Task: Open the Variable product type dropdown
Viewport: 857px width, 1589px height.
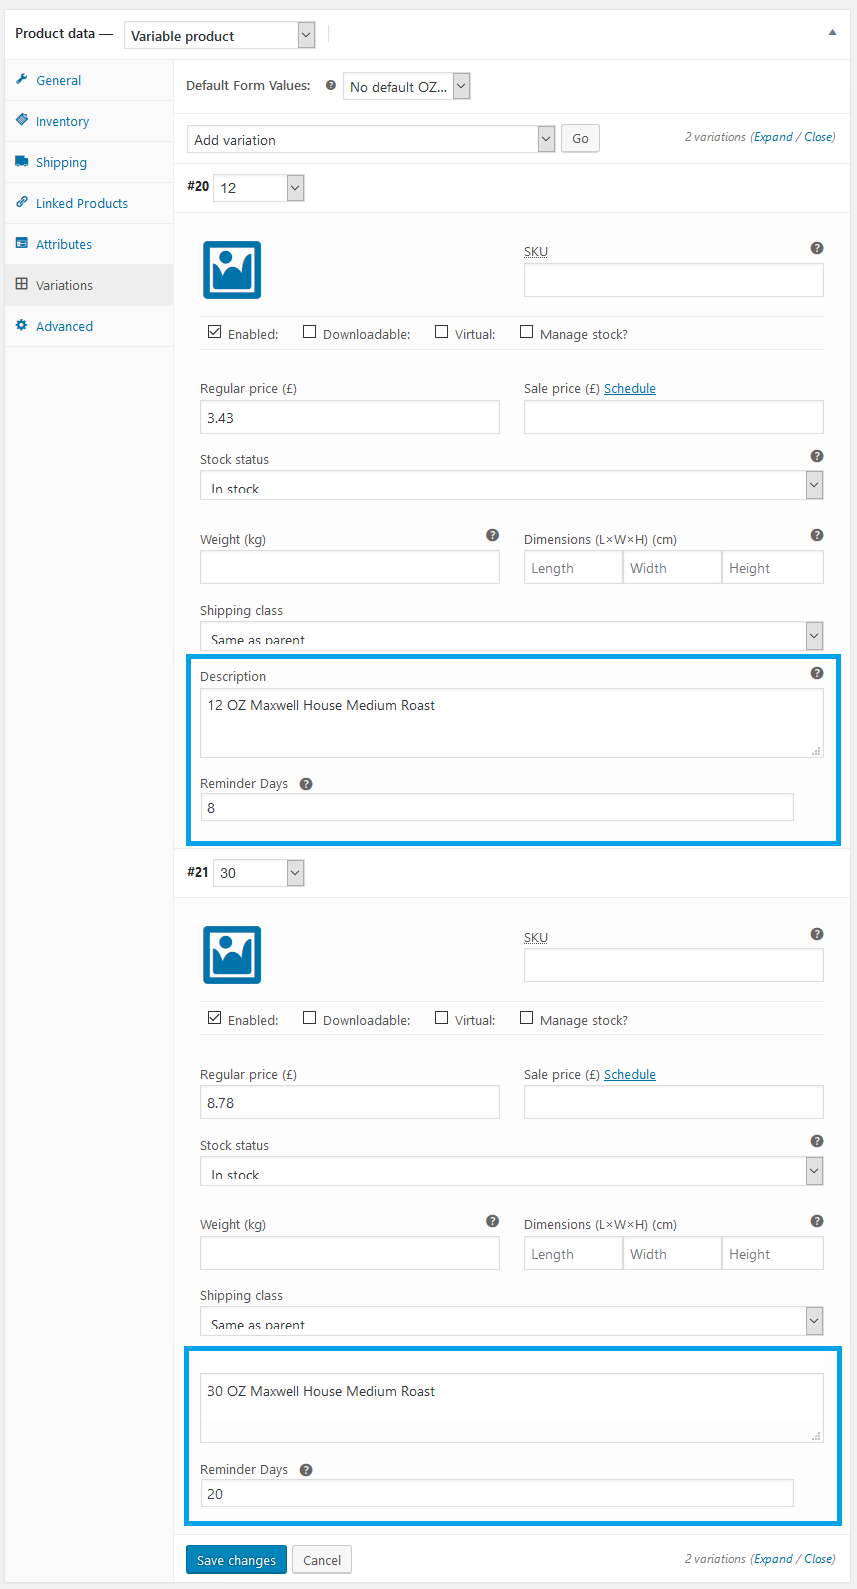Action: point(220,36)
